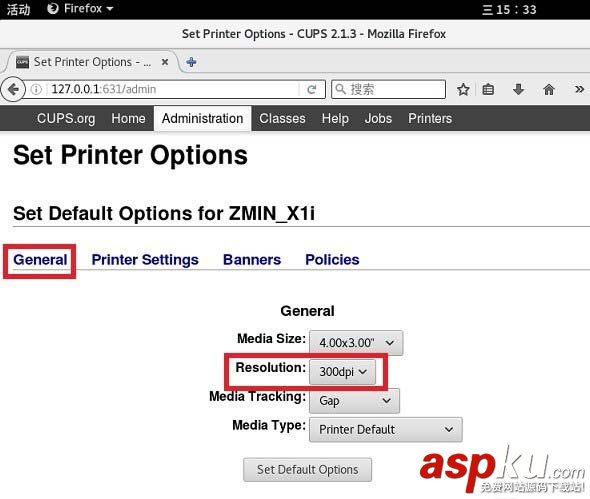The width and height of the screenshot is (590, 499).
Task: Open the Media Size dropdown
Action: pyautogui.click(x=356, y=343)
